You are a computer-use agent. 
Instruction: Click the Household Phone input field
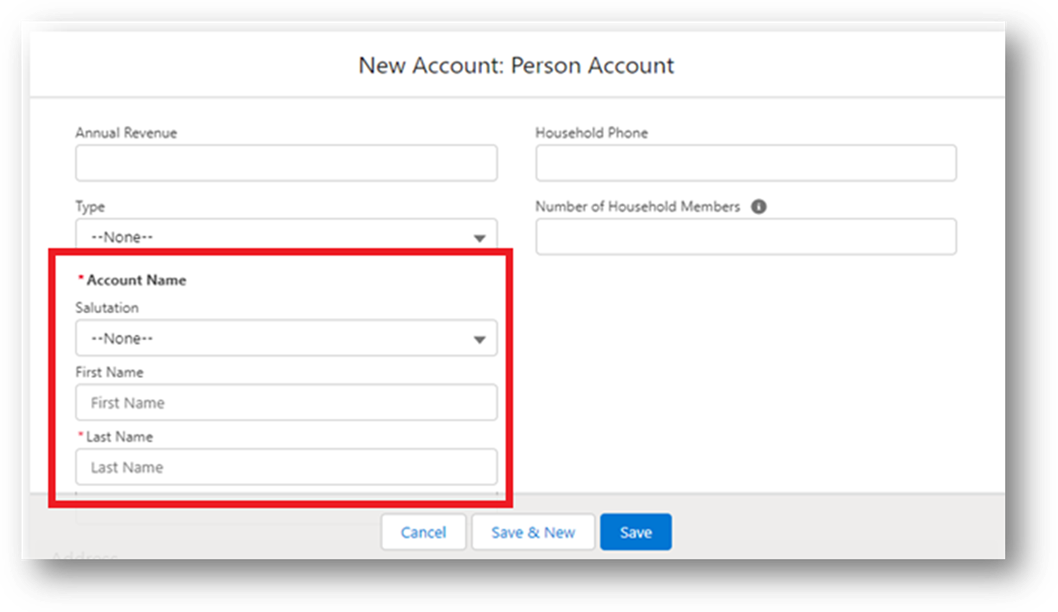[x=746, y=163]
